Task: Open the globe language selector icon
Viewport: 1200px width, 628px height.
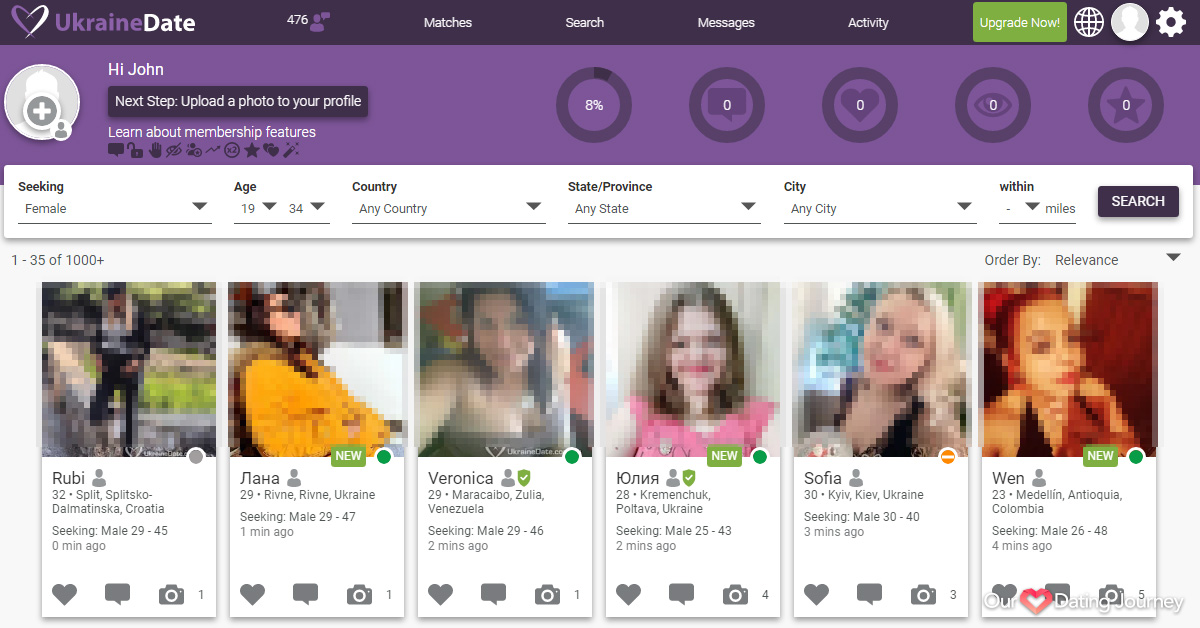Action: tap(1089, 22)
